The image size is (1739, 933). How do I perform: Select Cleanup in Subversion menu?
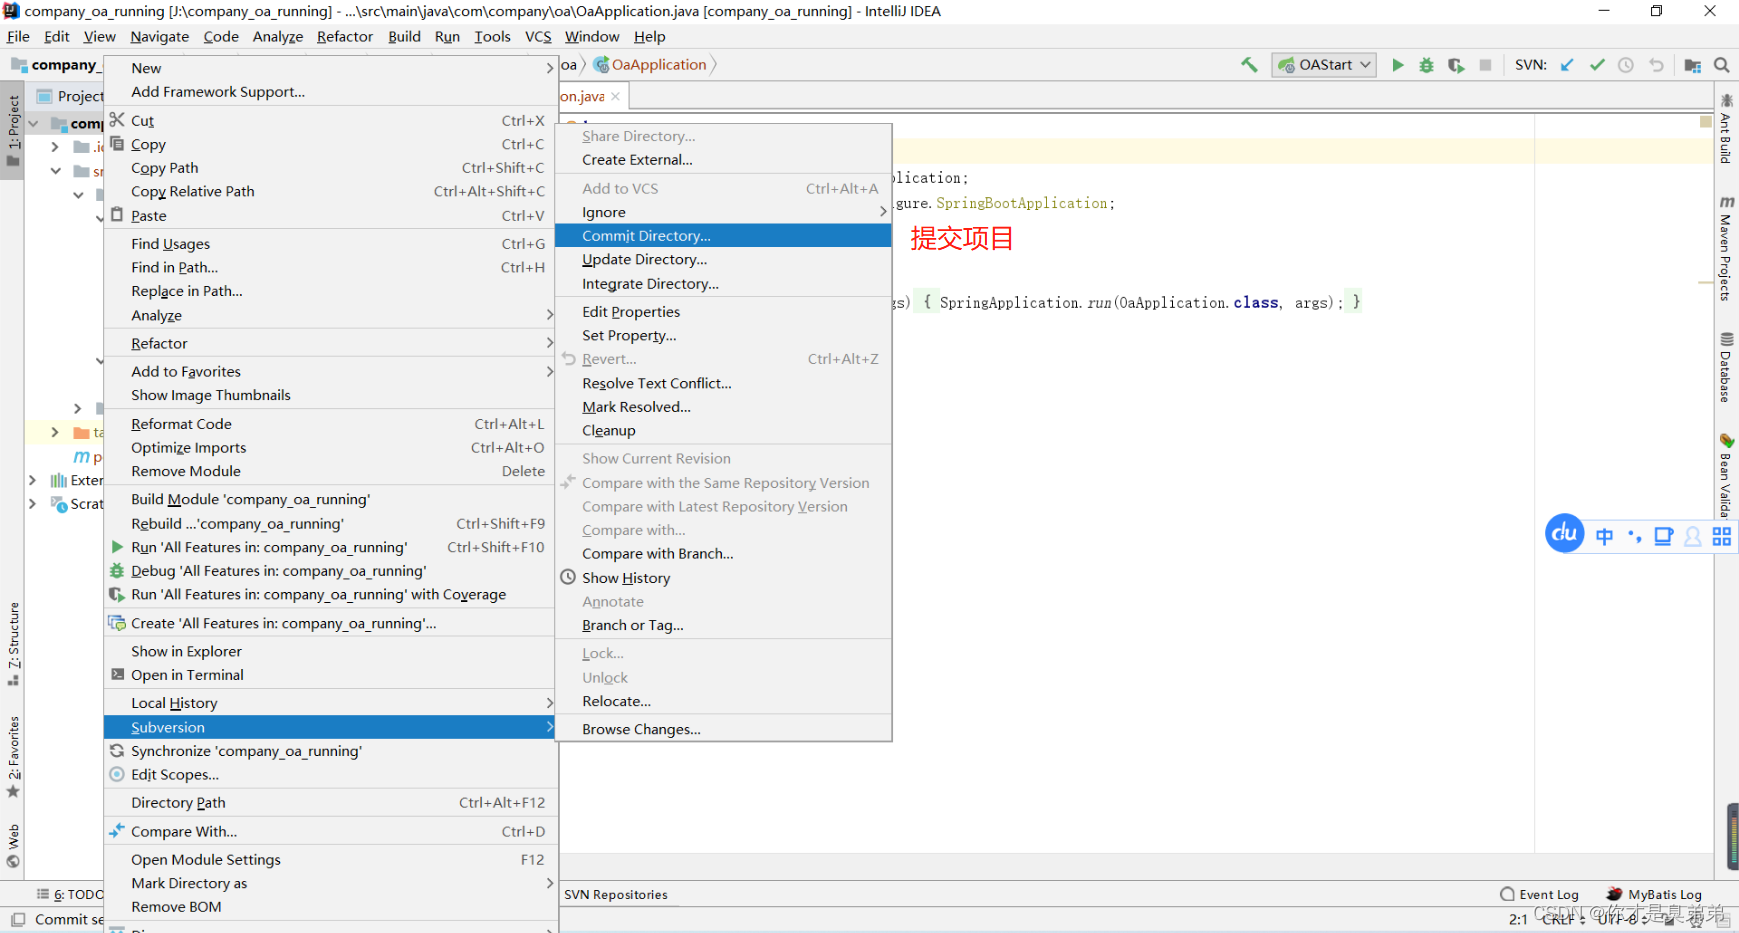(x=723, y=431)
